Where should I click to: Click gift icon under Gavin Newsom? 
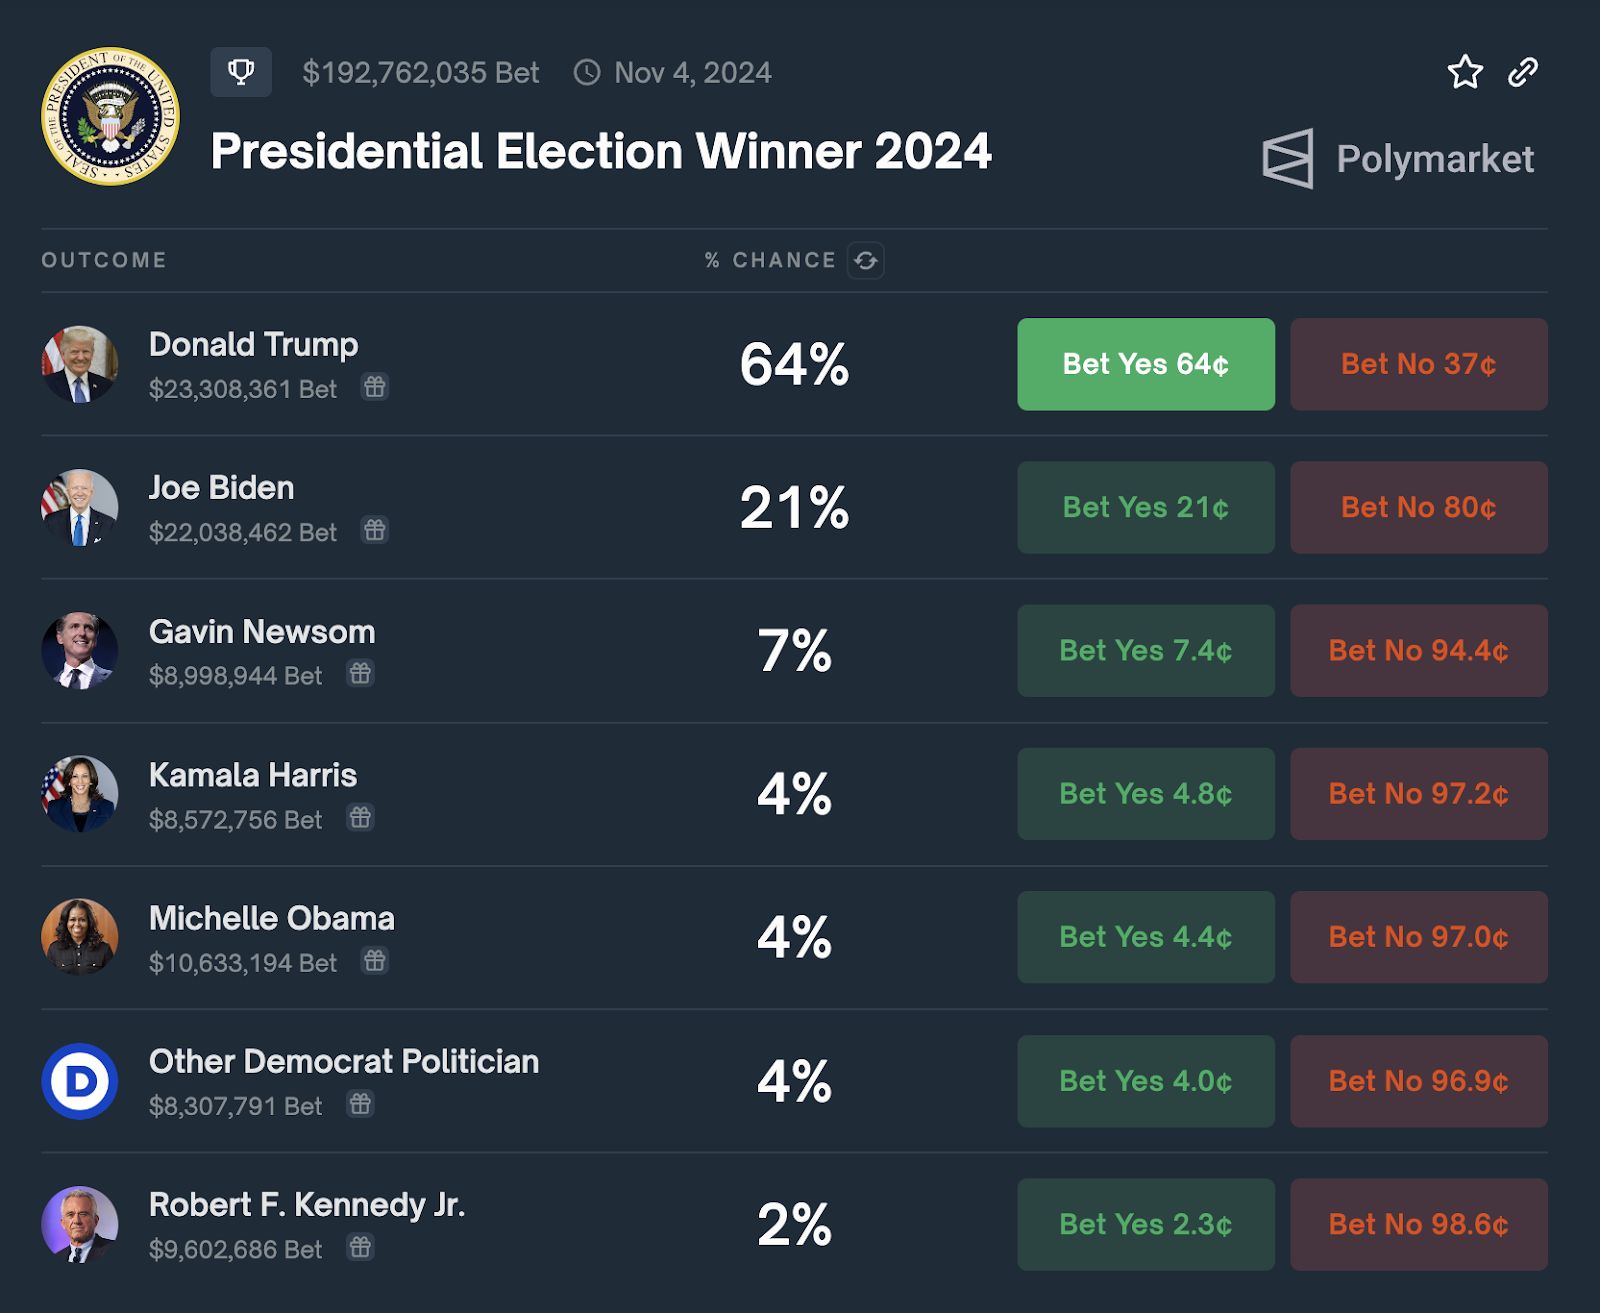click(x=360, y=674)
